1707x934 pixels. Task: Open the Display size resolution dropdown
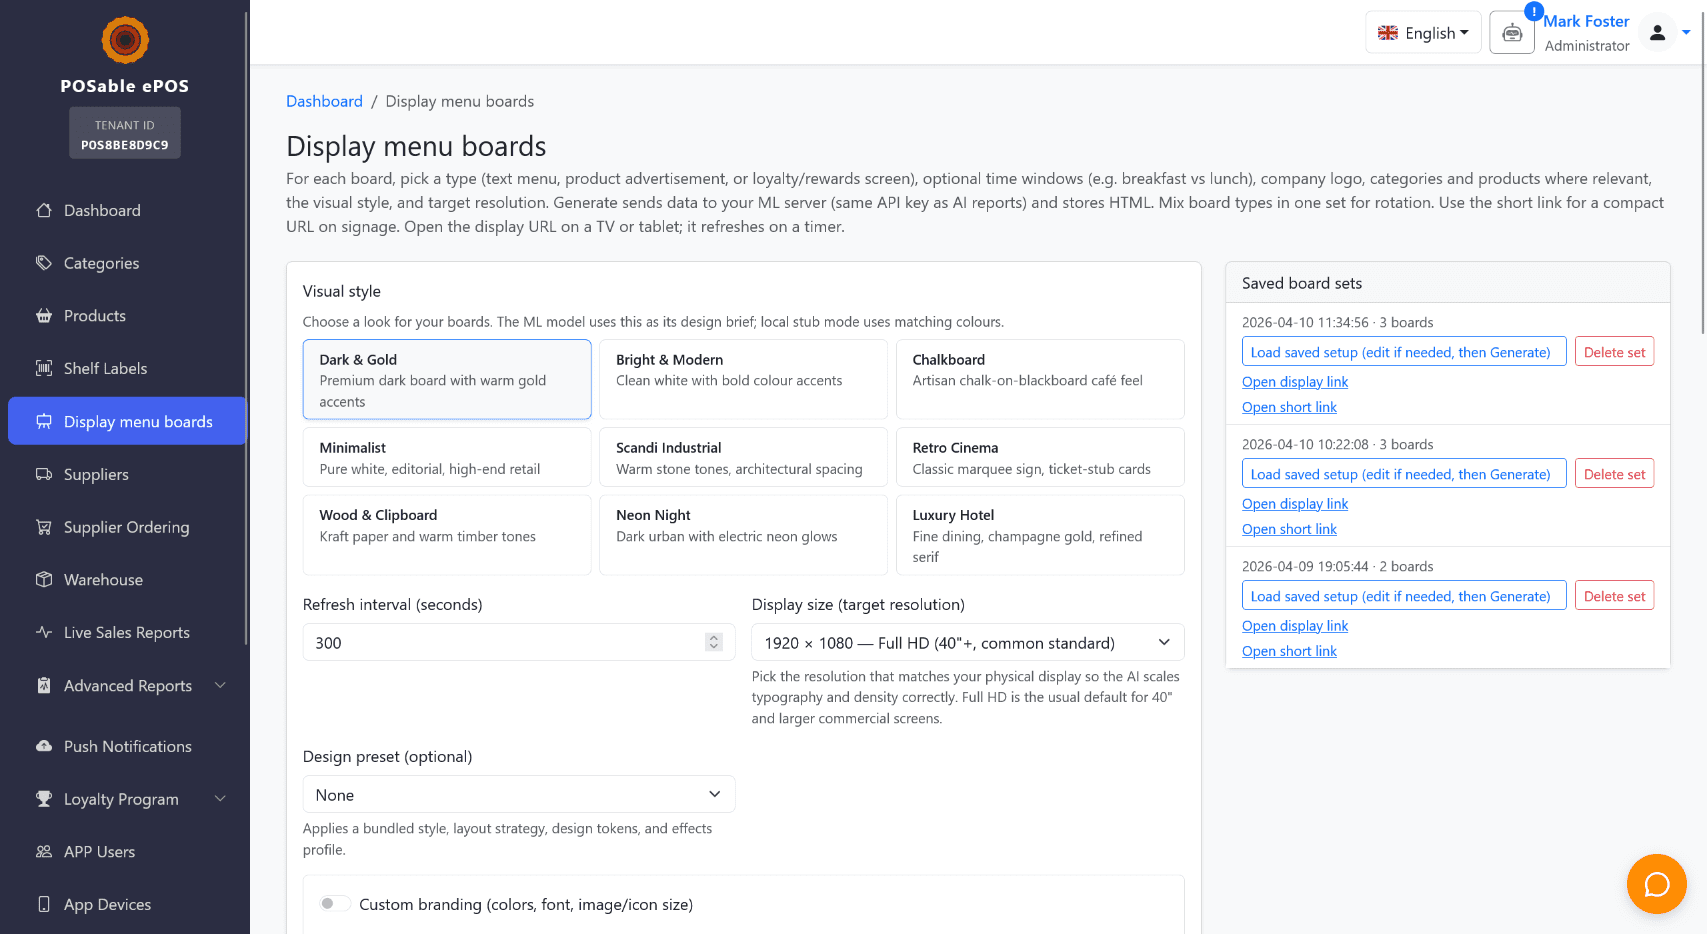[967, 643]
